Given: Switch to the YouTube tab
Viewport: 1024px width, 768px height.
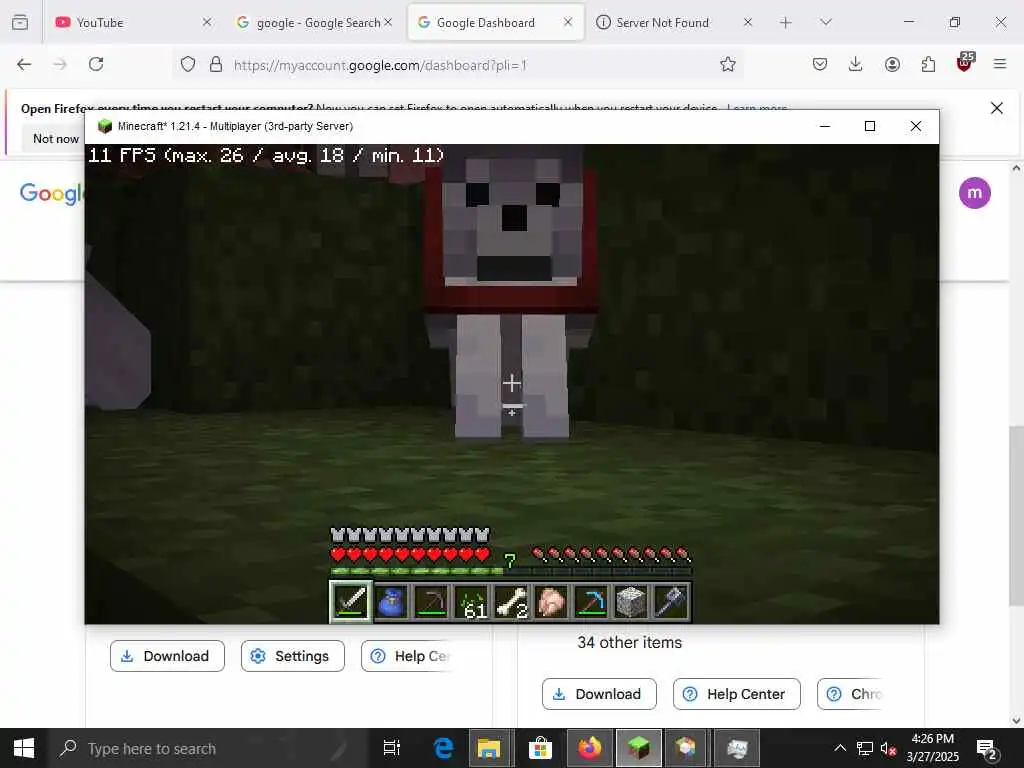Looking at the screenshot, I should point(124,22).
